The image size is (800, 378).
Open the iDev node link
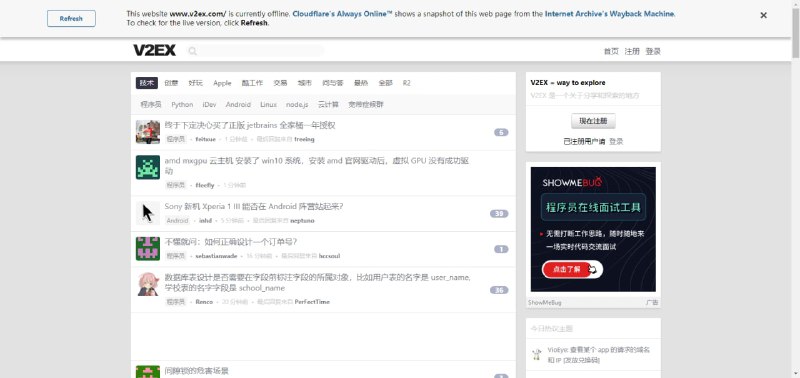(x=209, y=105)
